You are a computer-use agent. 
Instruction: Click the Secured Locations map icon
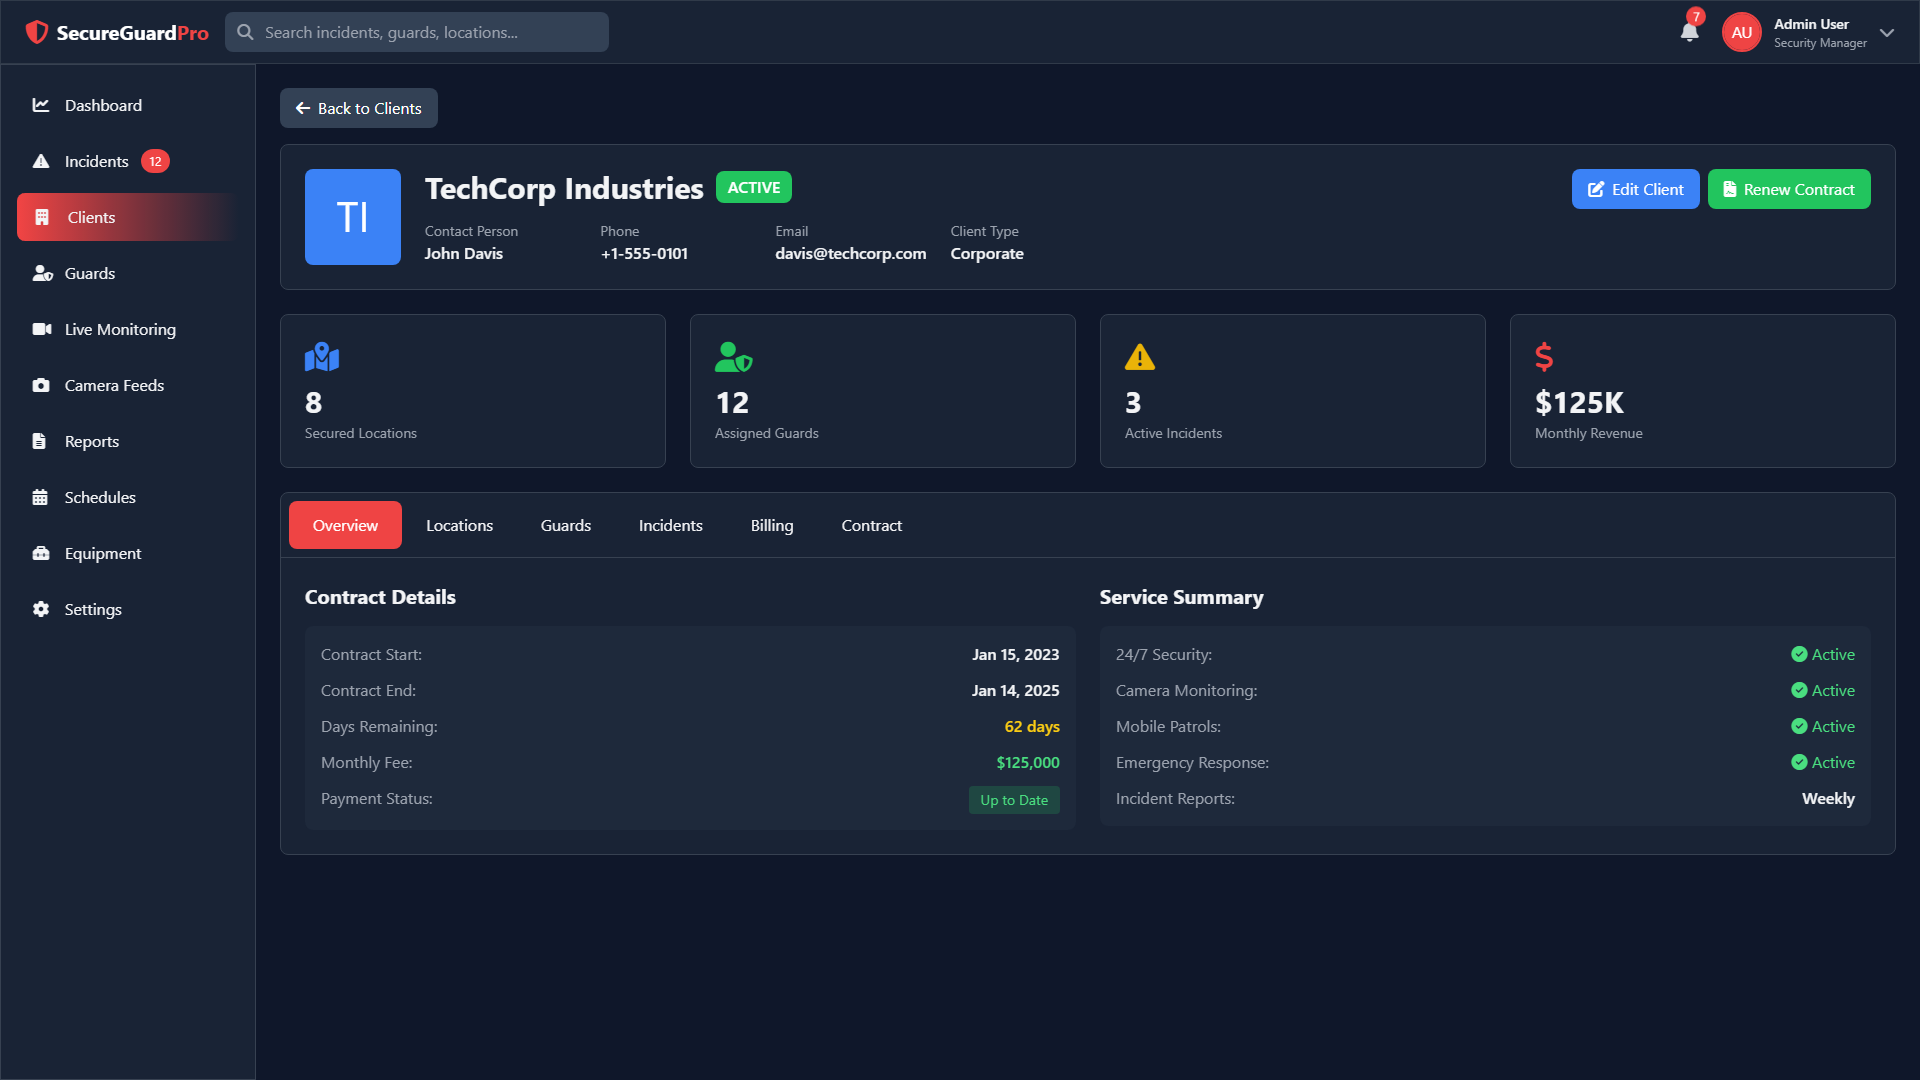322,357
